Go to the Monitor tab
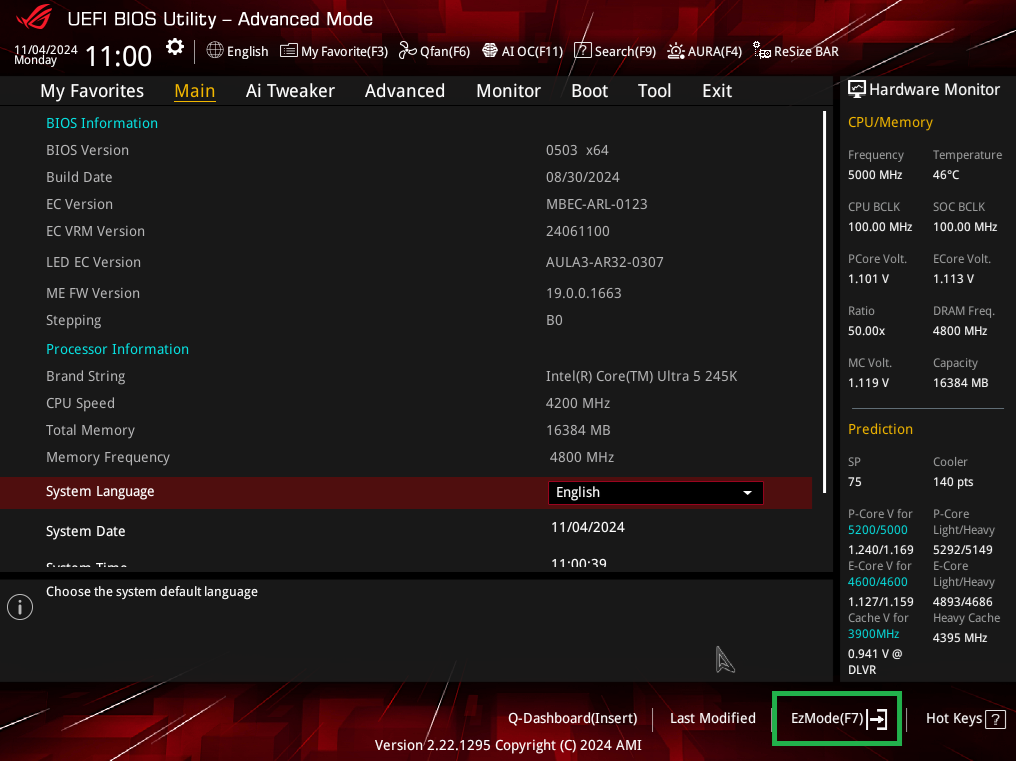The height and width of the screenshot is (761, 1016). (x=508, y=91)
